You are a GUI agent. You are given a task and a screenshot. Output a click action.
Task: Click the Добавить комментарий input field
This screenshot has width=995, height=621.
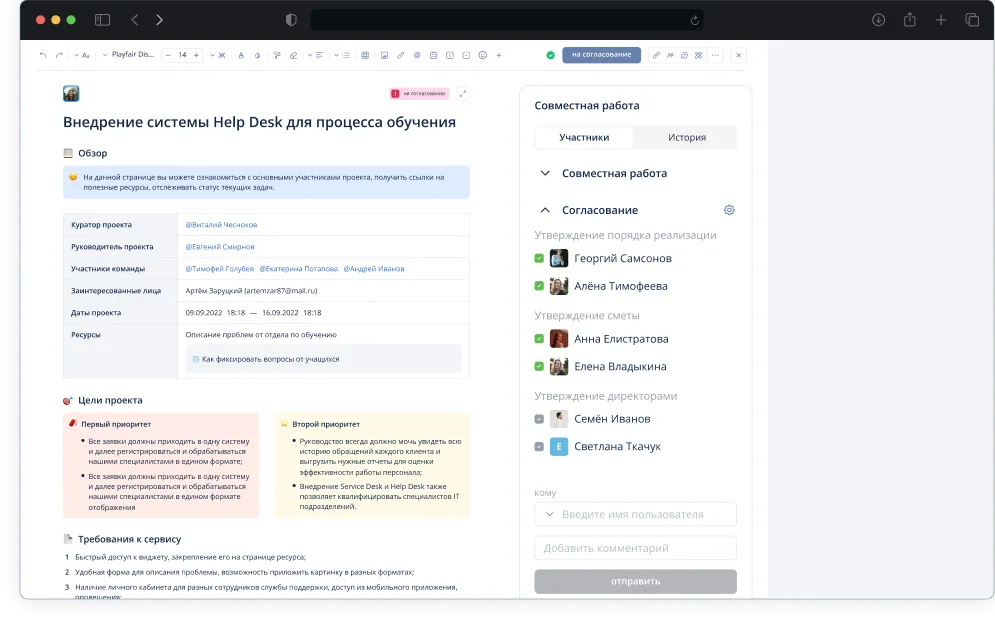635,548
